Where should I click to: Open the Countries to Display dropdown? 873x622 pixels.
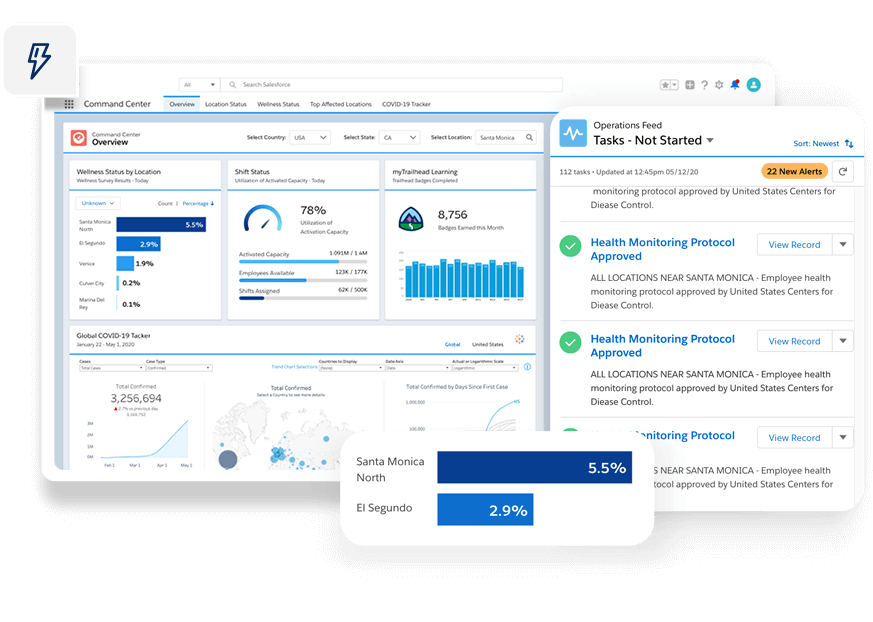(351, 368)
